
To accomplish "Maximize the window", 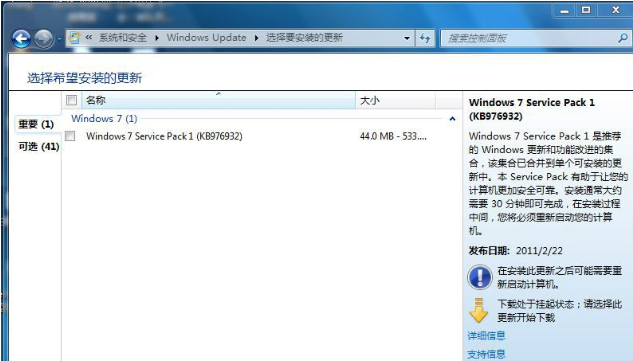I will click(x=586, y=10).
